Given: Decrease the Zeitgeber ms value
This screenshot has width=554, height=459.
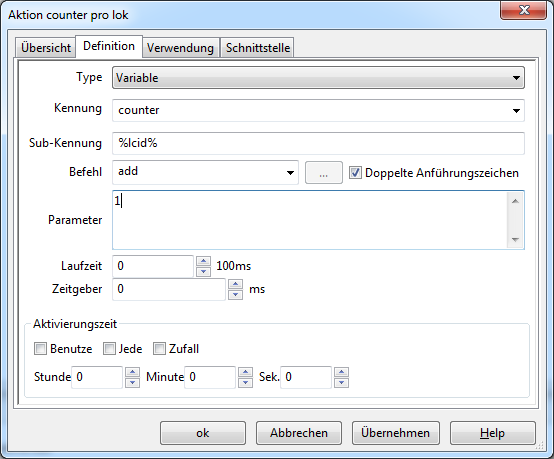Looking at the screenshot, I should [235, 294].
